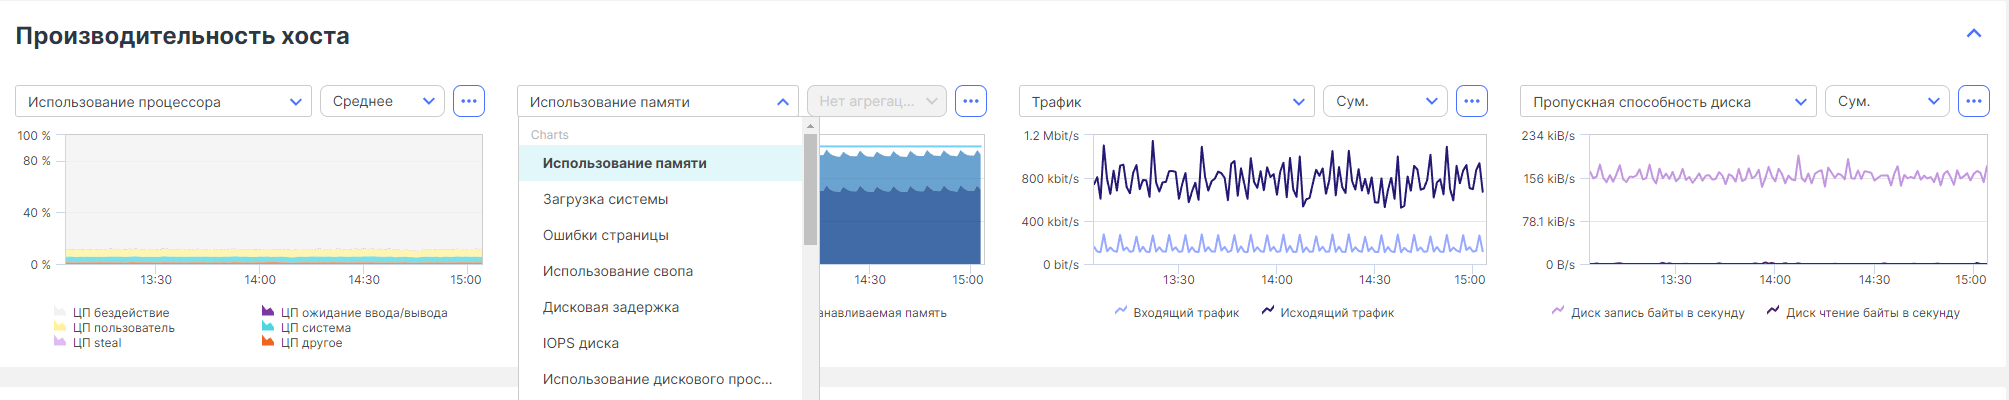Open the disk throughput chart three-dots menu
This screenshot has width=2009, height=400.
pos(1973,101)
